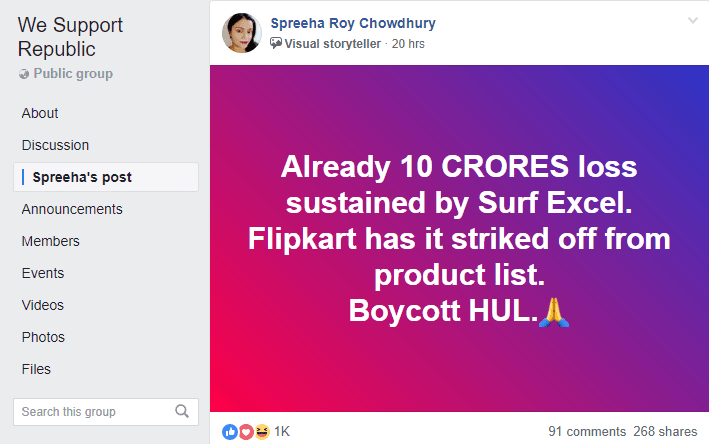Open Spreeha Roy Chowdhury's profile picture
709x444 pixels.
coord(241,32)
